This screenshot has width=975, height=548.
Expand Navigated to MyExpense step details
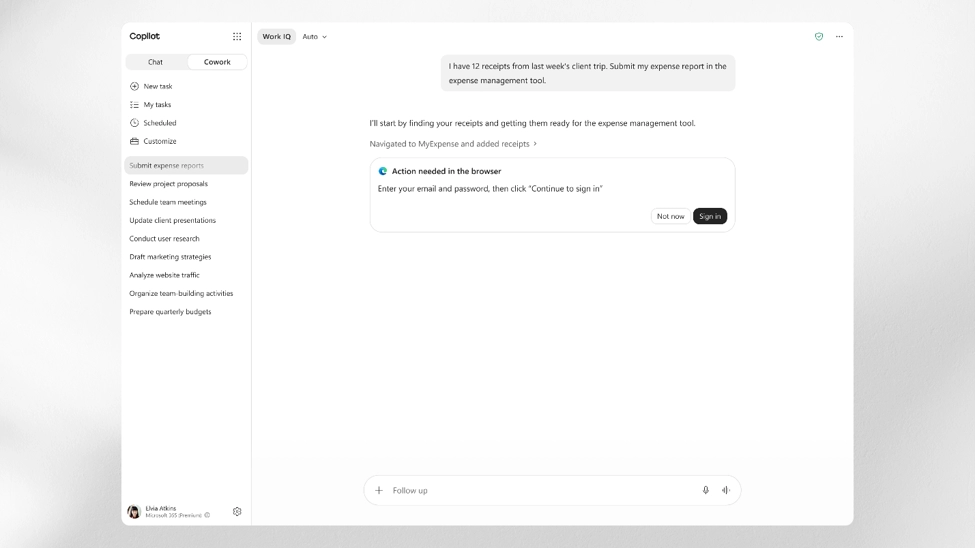coord(453,144)
